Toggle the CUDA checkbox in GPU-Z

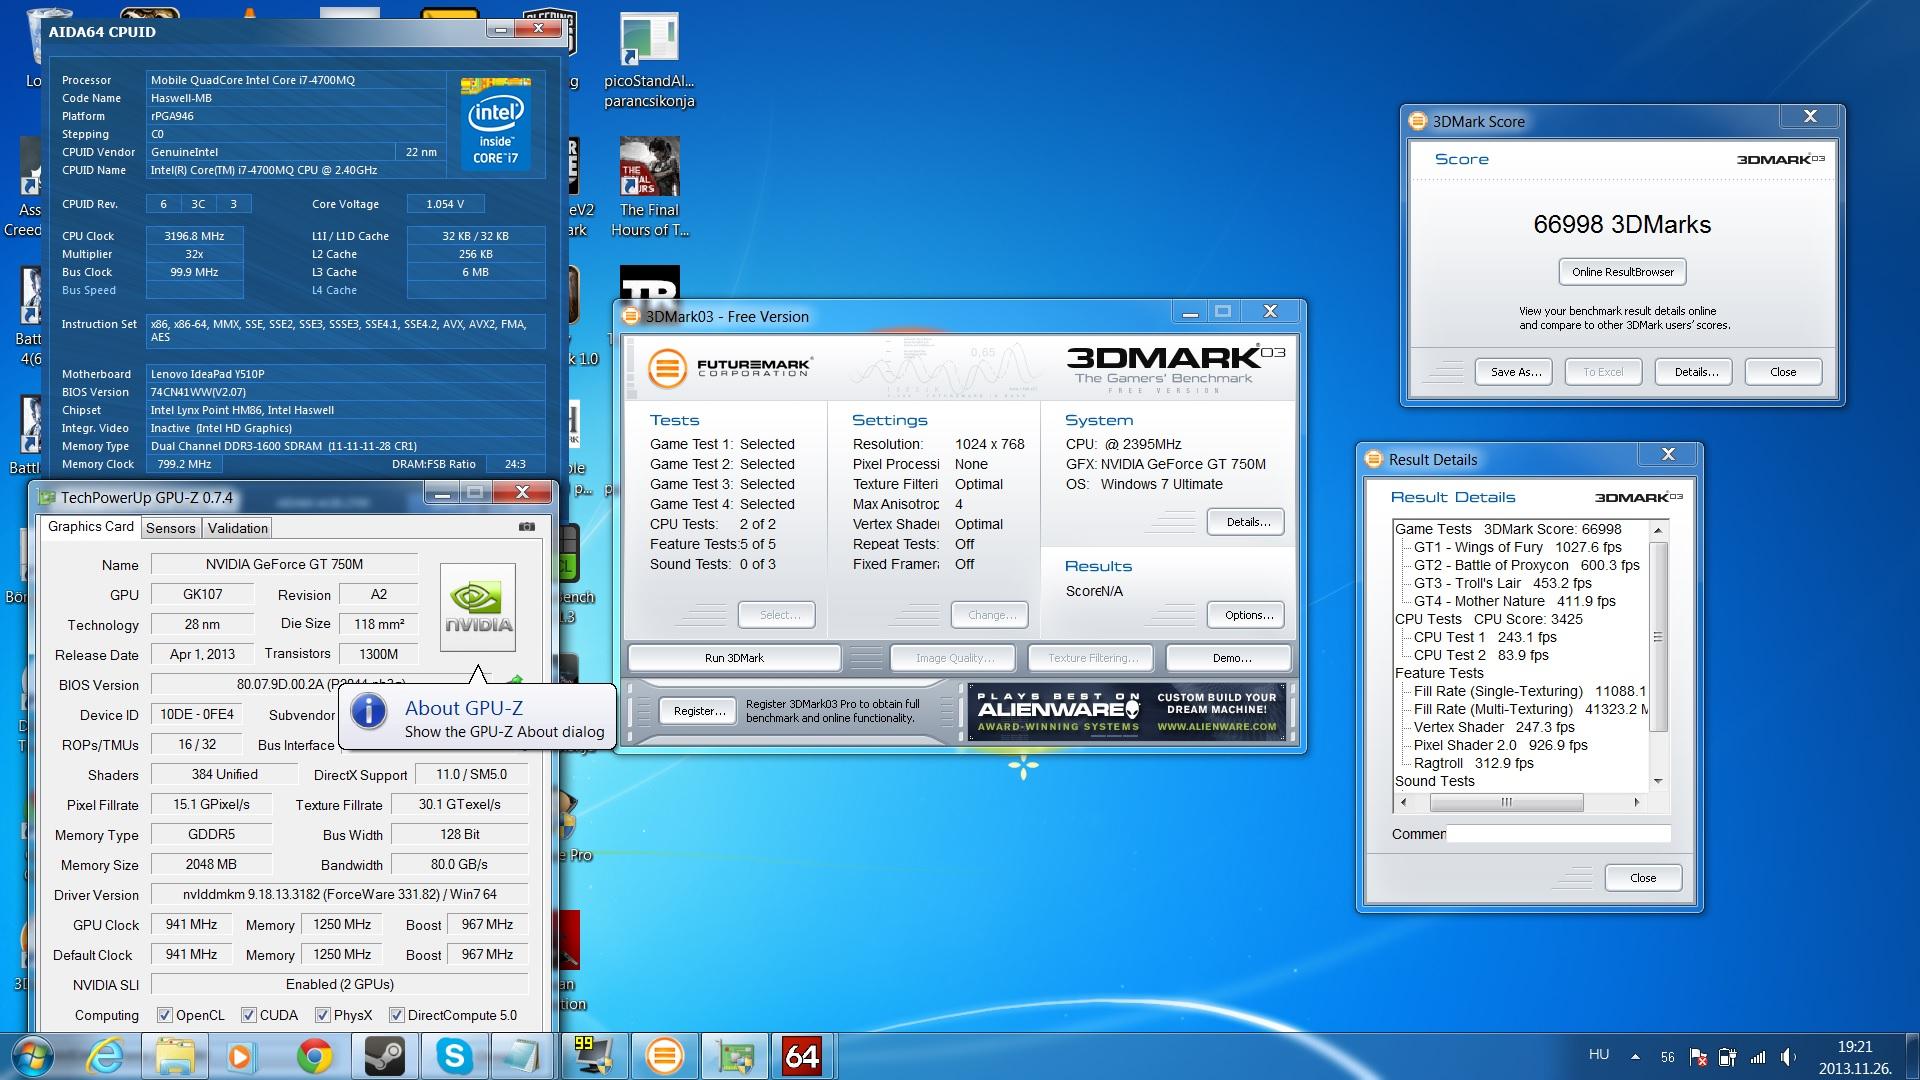click(249, 1015)
